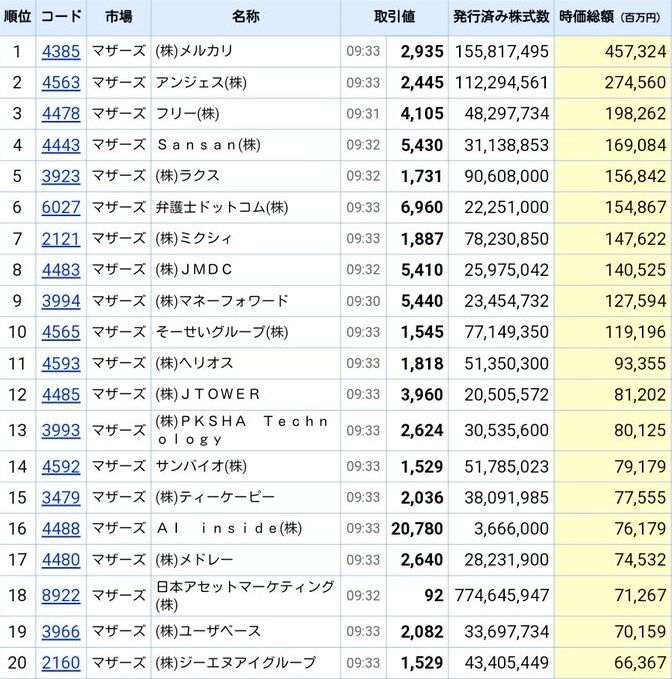The width and height of the screenshot is (672, 679).
Task: Open stock code 4443 link
Action: (61, 145)
